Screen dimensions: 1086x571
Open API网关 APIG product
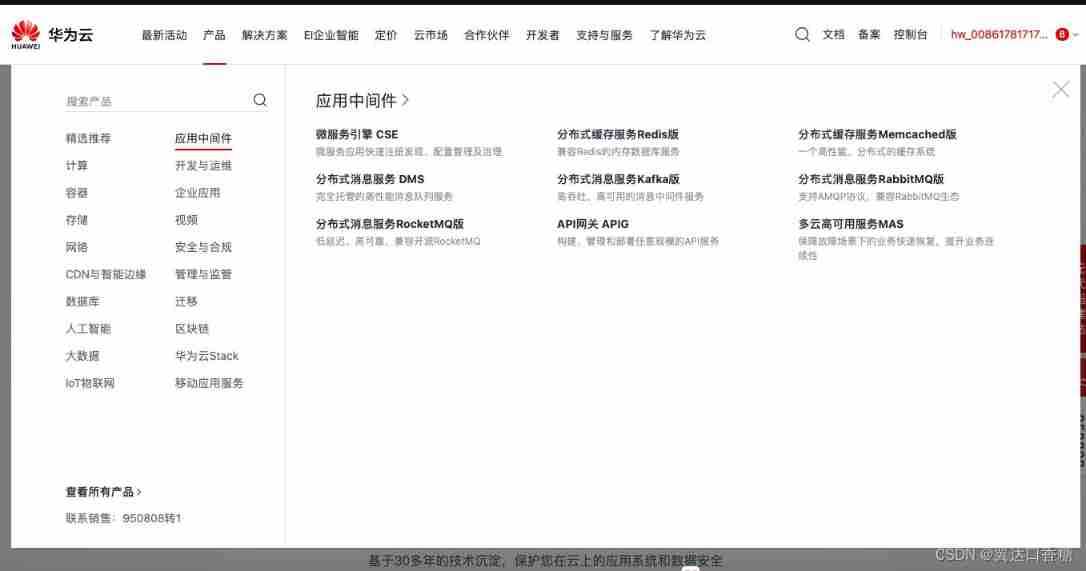[x=593, y=224]
